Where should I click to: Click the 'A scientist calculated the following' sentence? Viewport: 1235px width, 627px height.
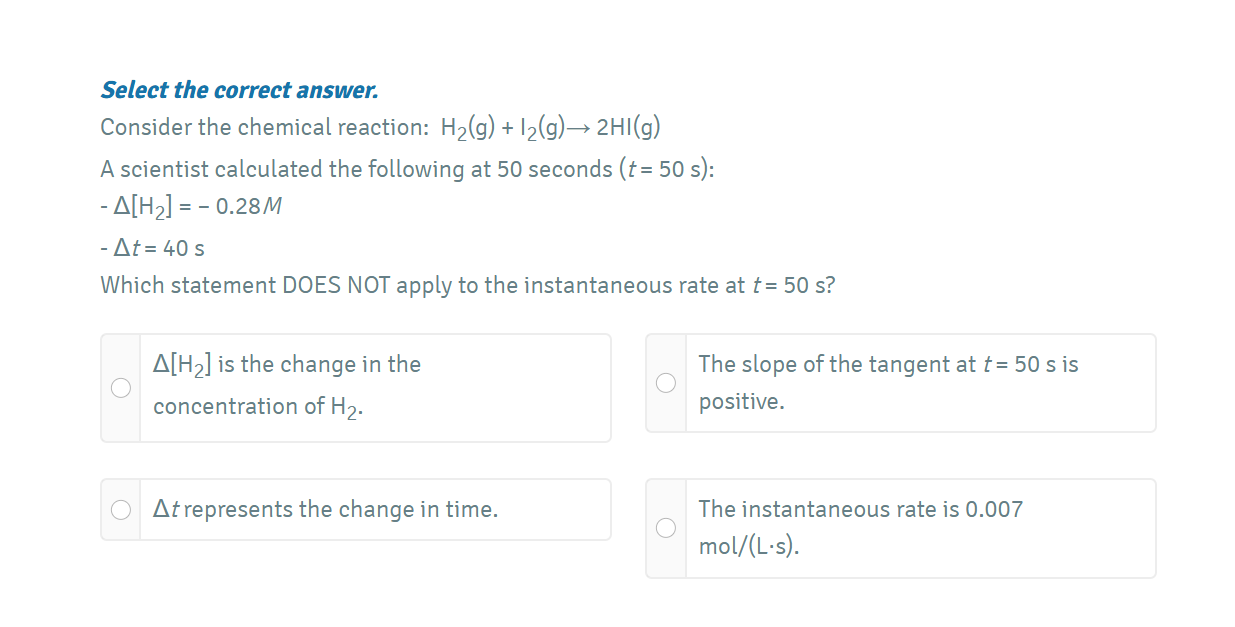coord(407,169)
